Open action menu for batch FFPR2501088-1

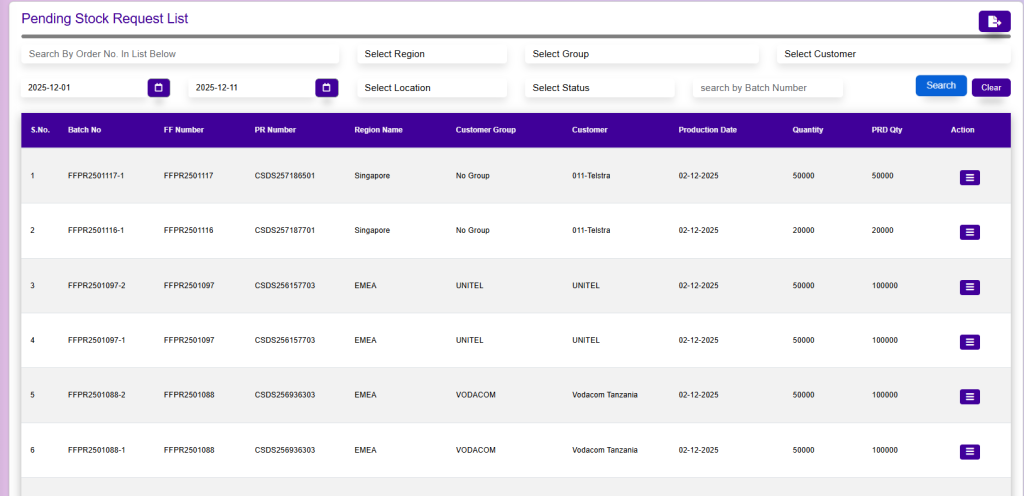click(969, 451)
